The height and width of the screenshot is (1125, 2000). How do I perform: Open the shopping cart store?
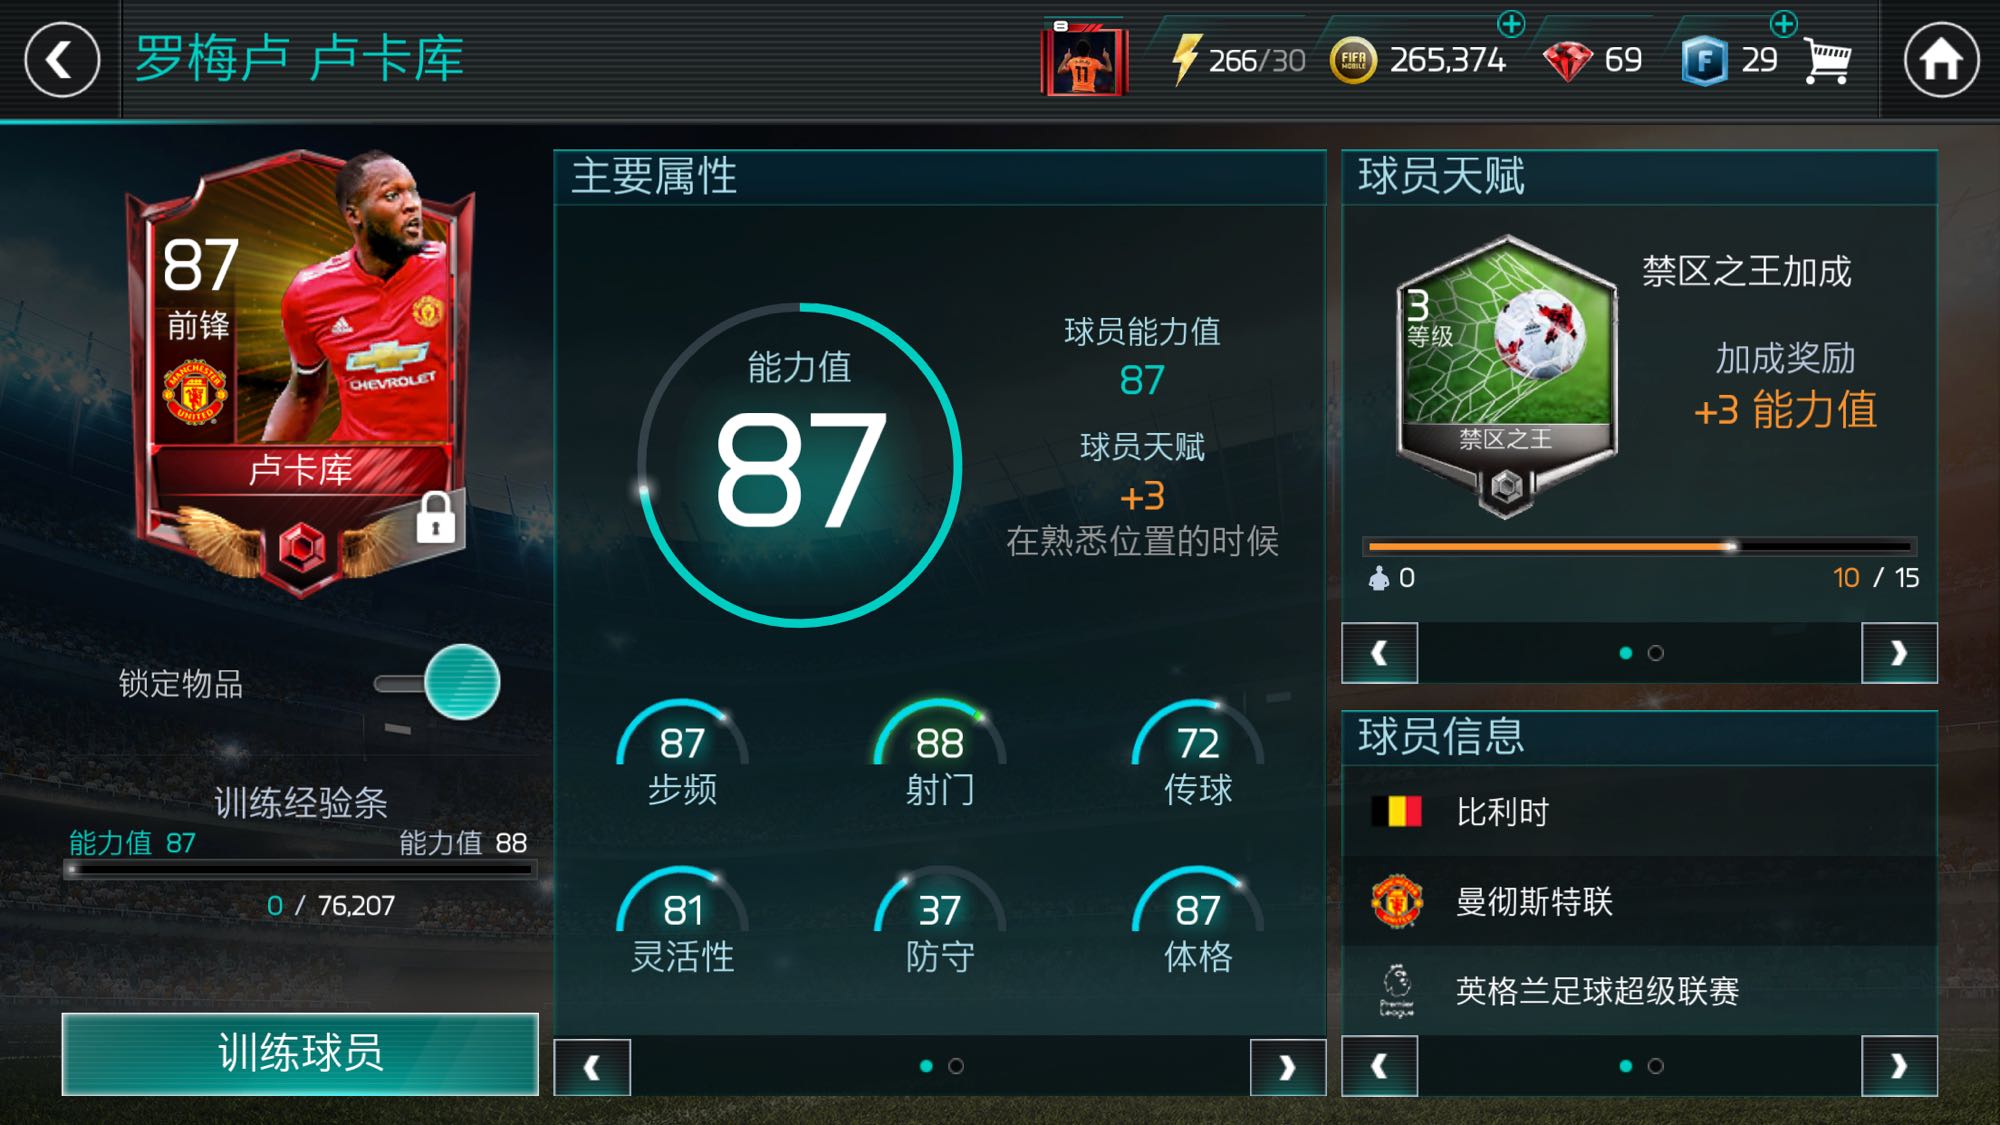[1828, 61]
